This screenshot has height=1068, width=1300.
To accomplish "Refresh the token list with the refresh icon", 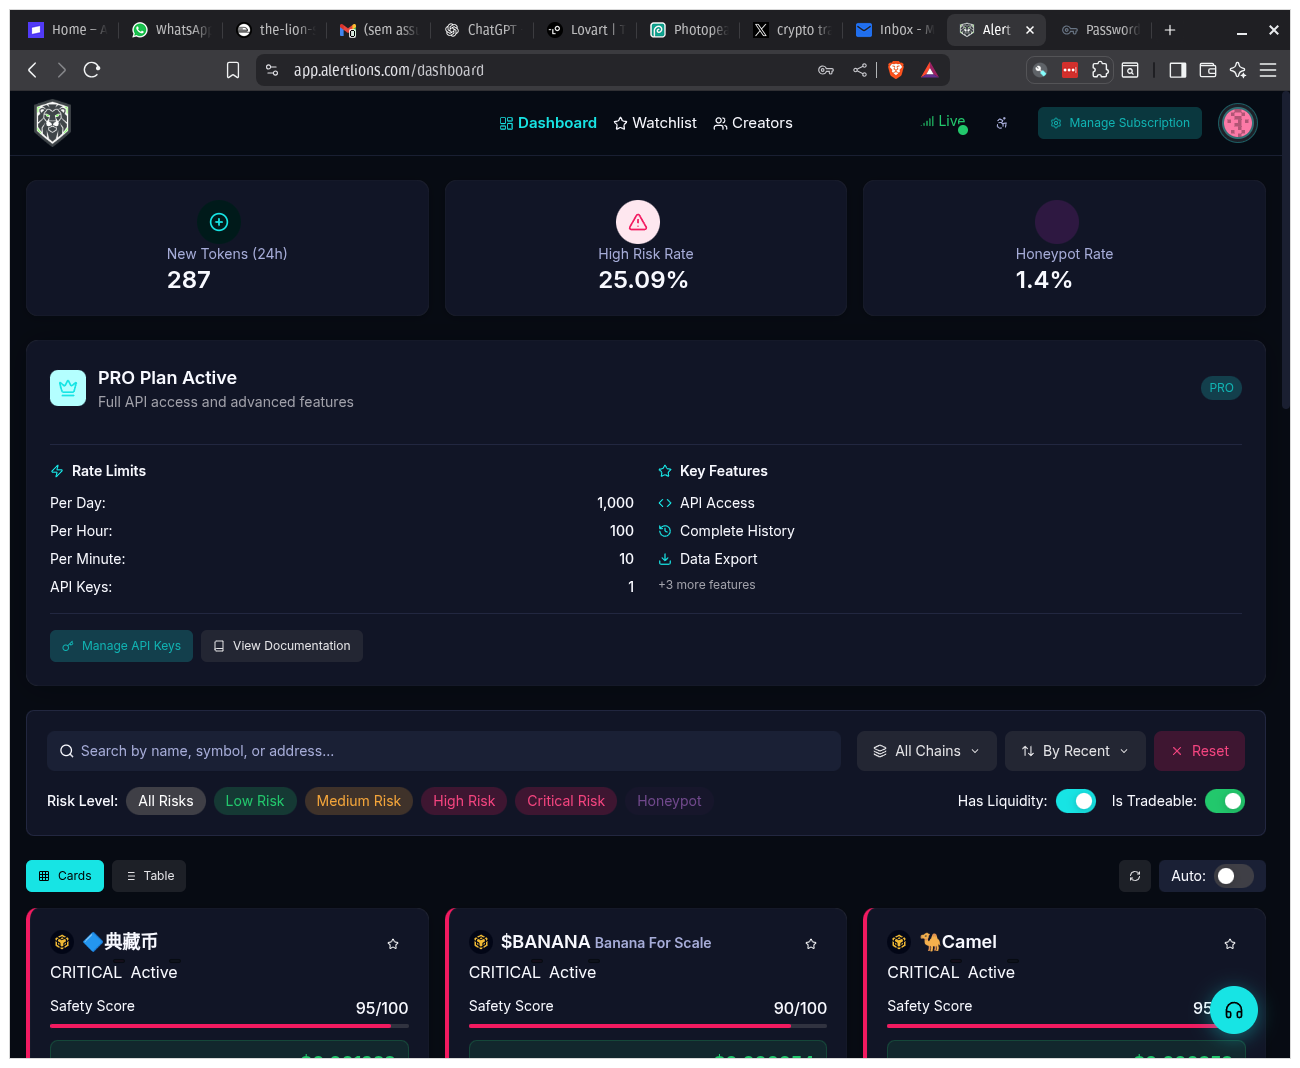I will [1134, 875].
